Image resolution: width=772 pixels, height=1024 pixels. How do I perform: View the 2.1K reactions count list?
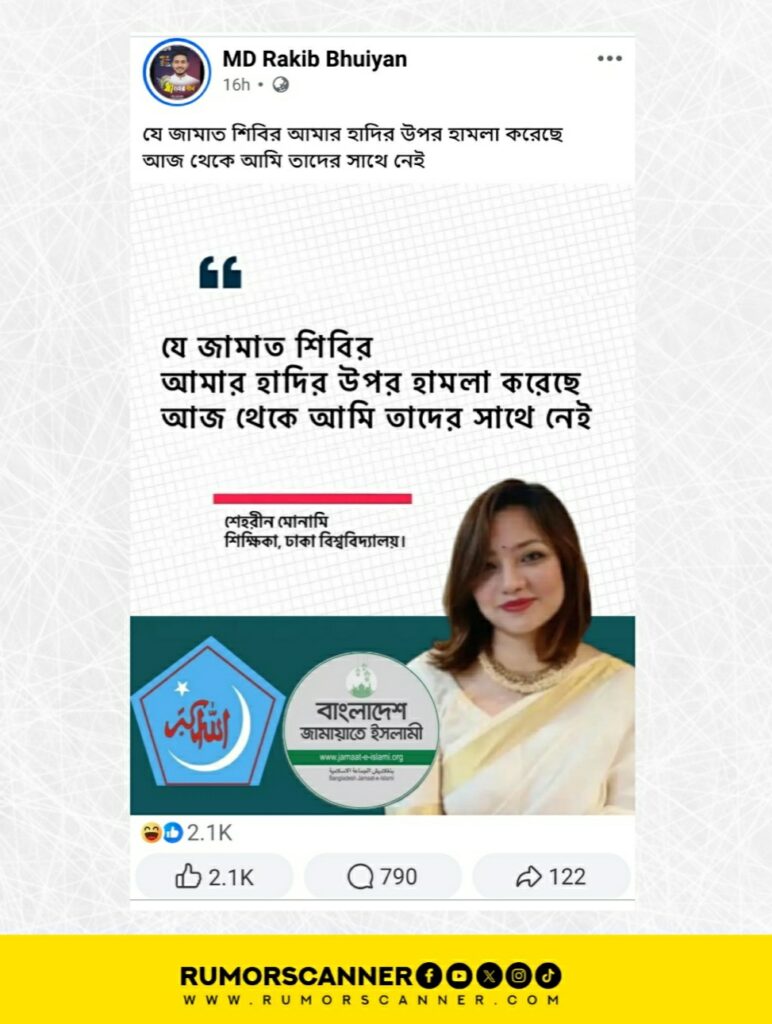[210, 833]
